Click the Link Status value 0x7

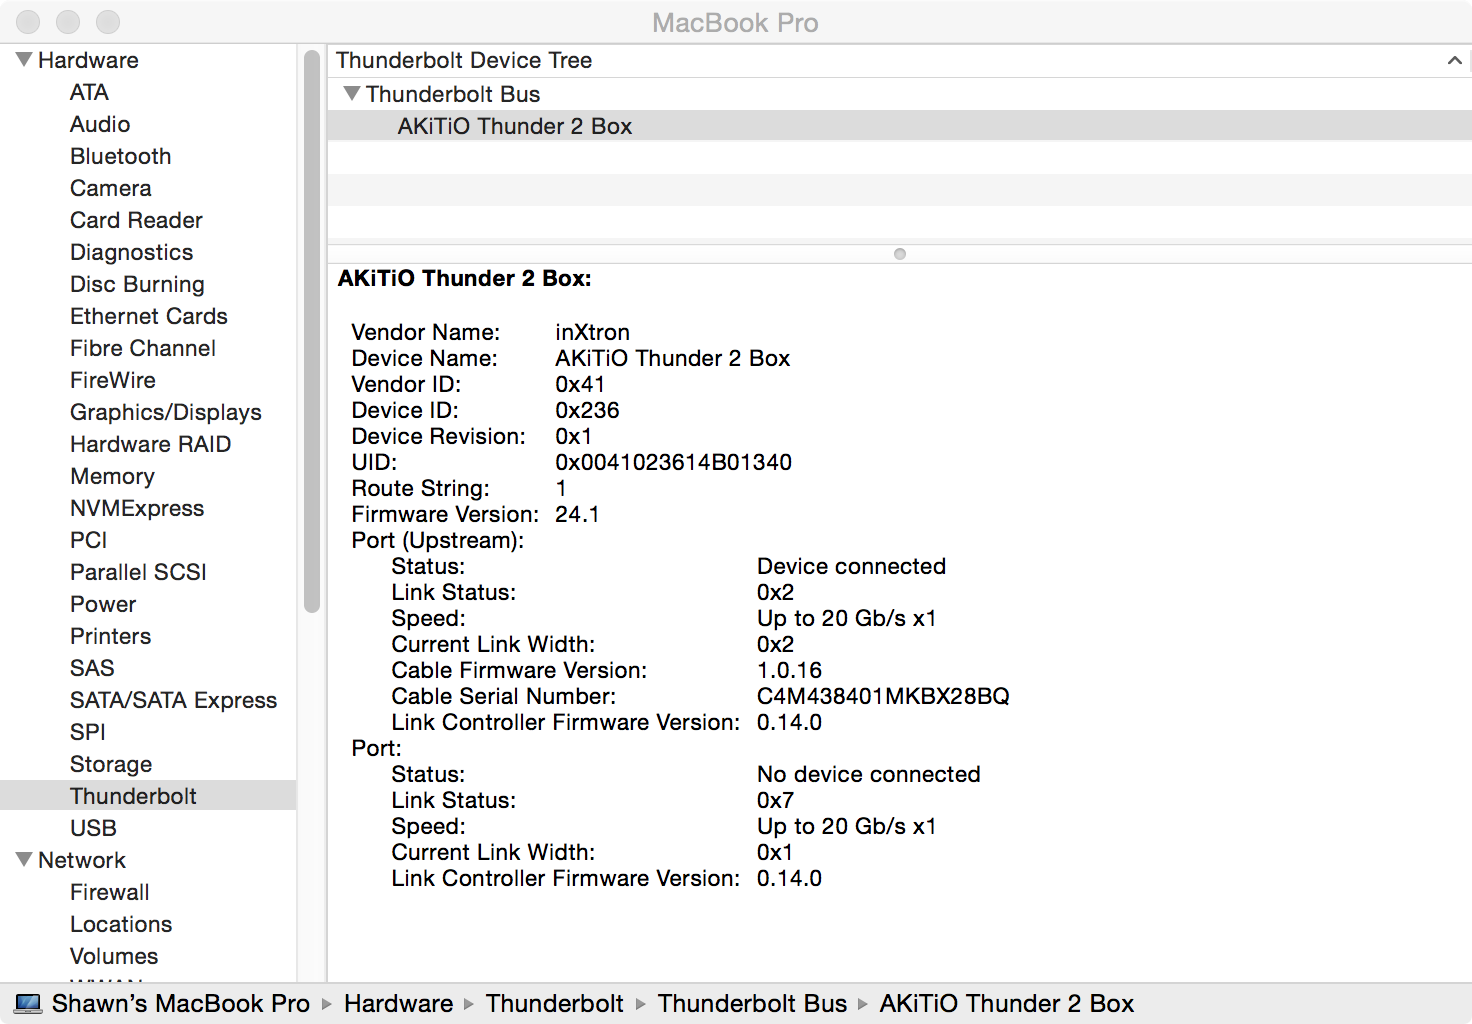coord(775,800)
